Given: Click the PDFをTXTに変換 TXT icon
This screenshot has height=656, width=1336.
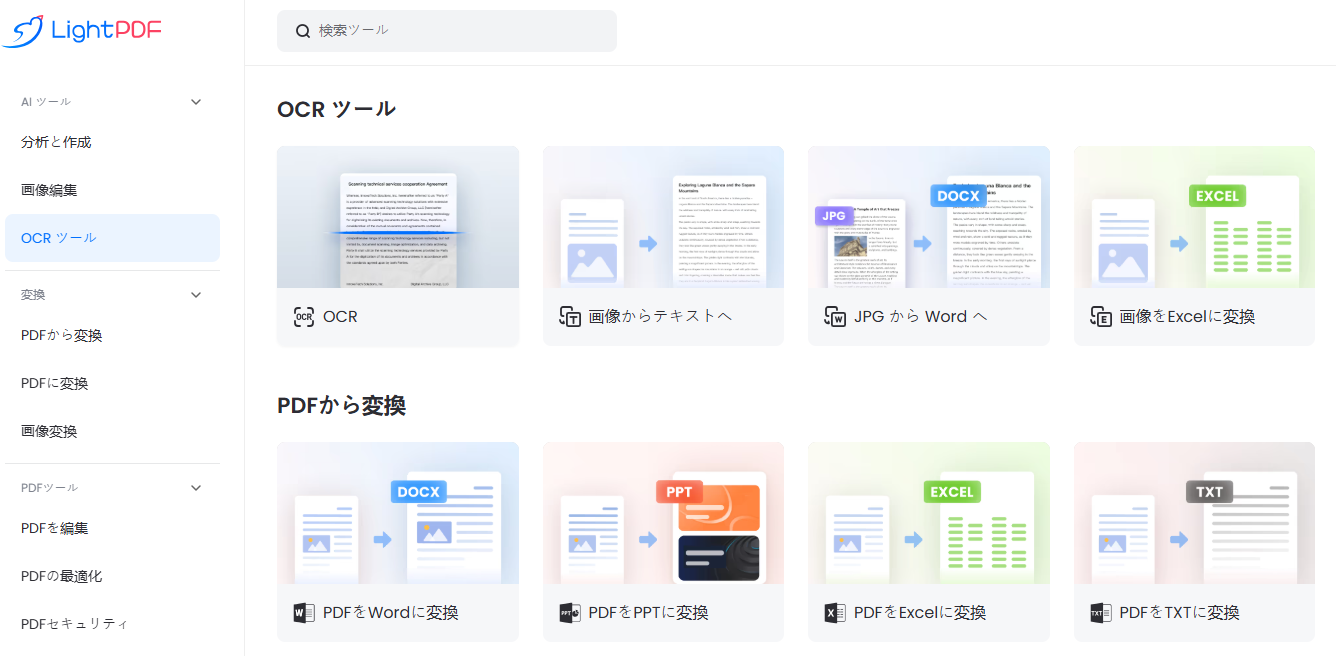Looking at the screenshot, I should [x=1101, y=613].
